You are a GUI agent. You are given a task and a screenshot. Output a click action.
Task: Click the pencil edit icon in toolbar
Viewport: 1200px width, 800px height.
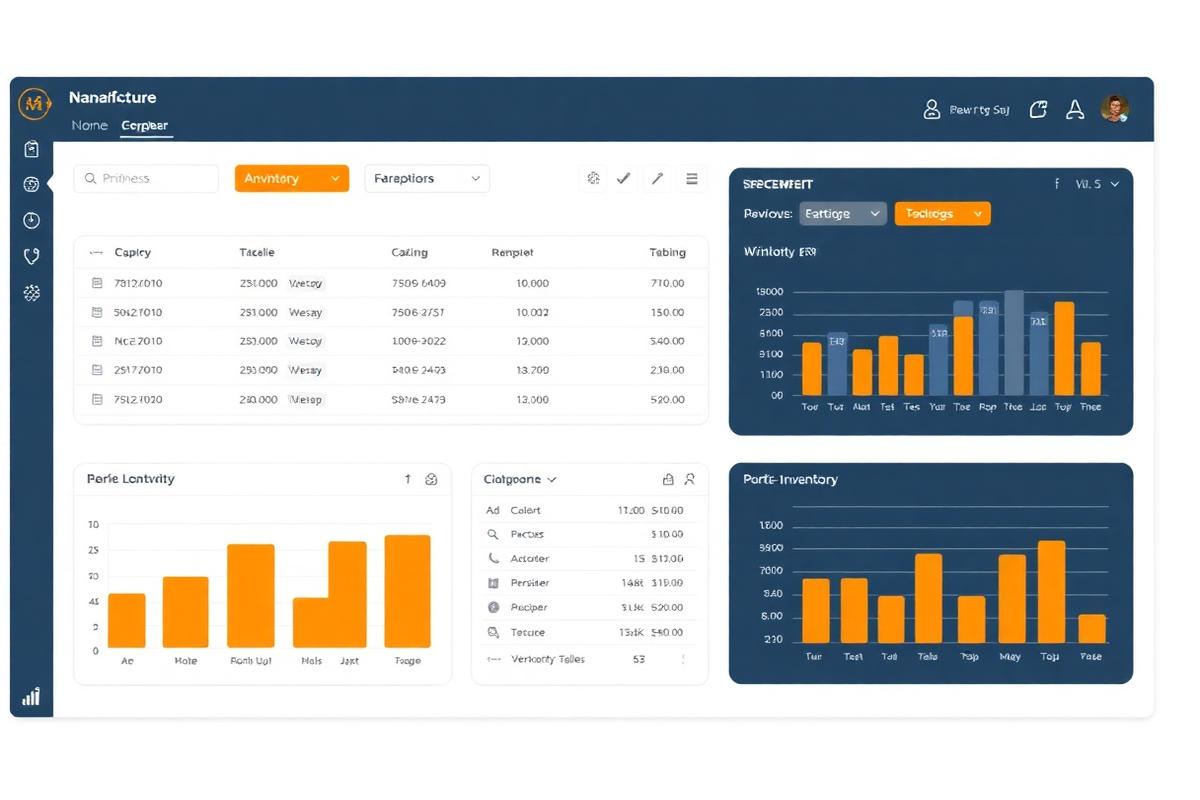[657, 178]
